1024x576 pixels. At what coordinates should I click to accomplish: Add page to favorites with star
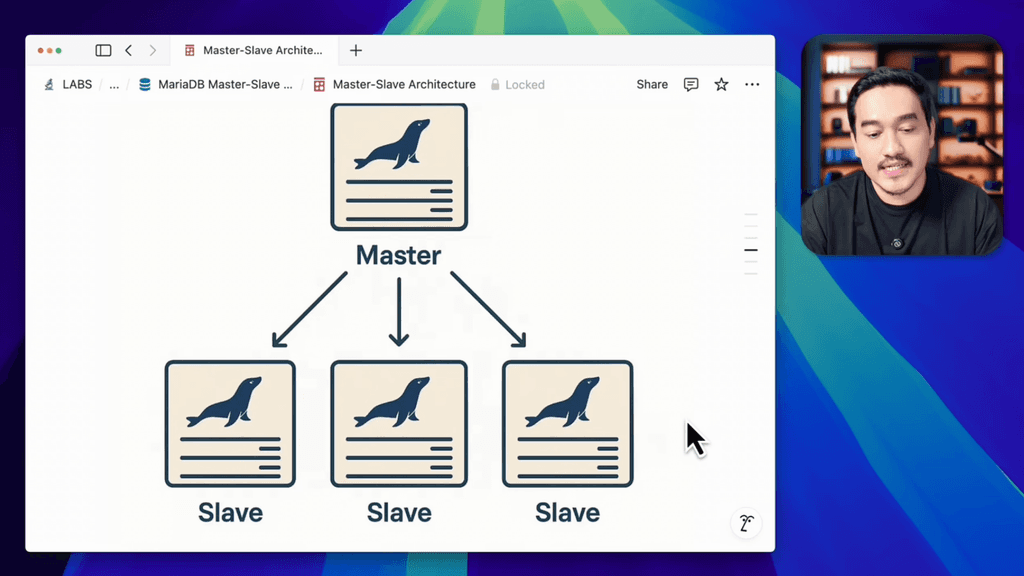point(721,84)
